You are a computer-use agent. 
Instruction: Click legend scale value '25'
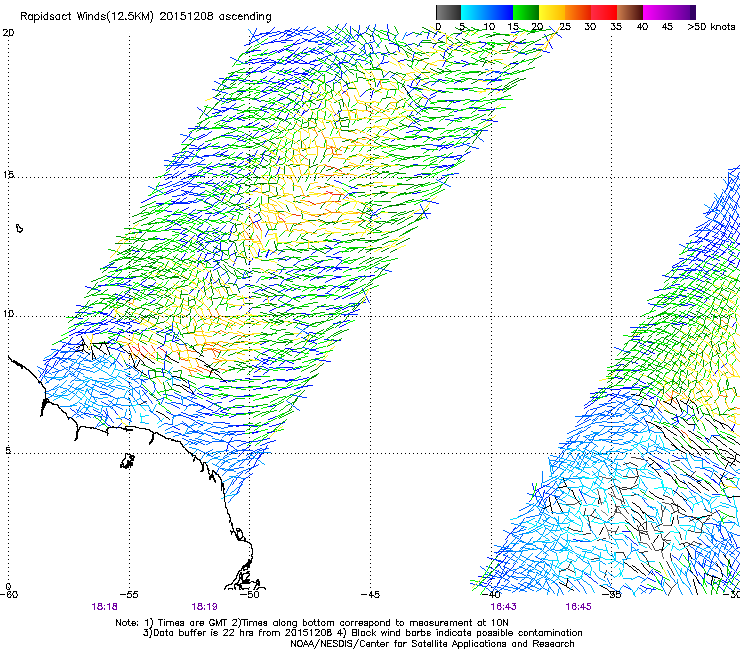click(x=565, y=27)
